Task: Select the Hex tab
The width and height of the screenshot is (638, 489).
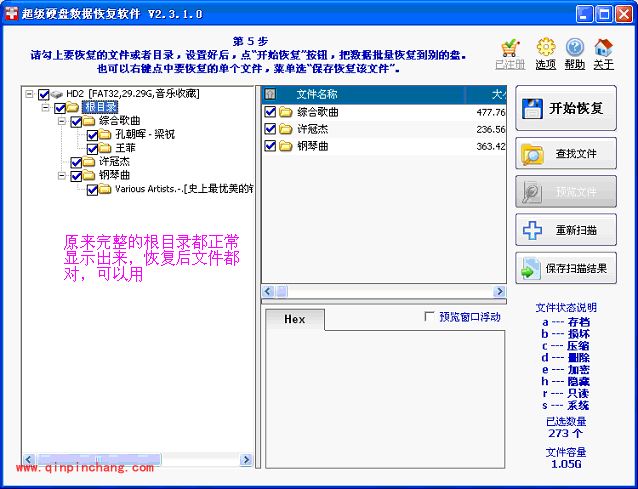Action: coord(295,319)
